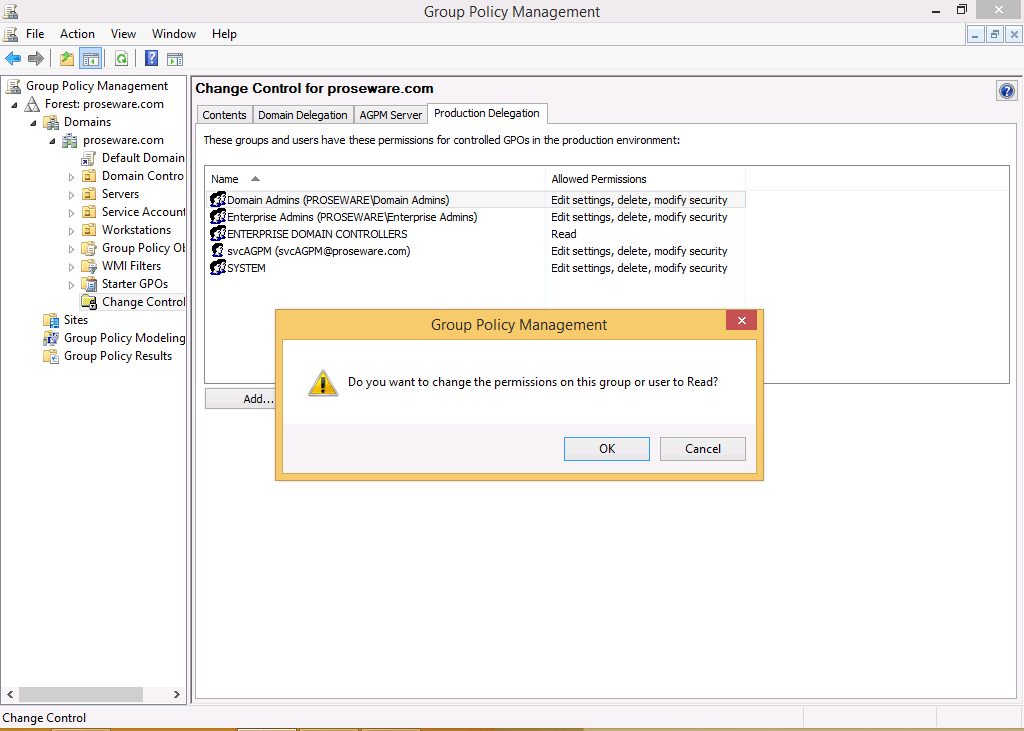Click the svcAGPM user icon
This screenshot has height=731, width=1024.
click(x=218, y=251)
